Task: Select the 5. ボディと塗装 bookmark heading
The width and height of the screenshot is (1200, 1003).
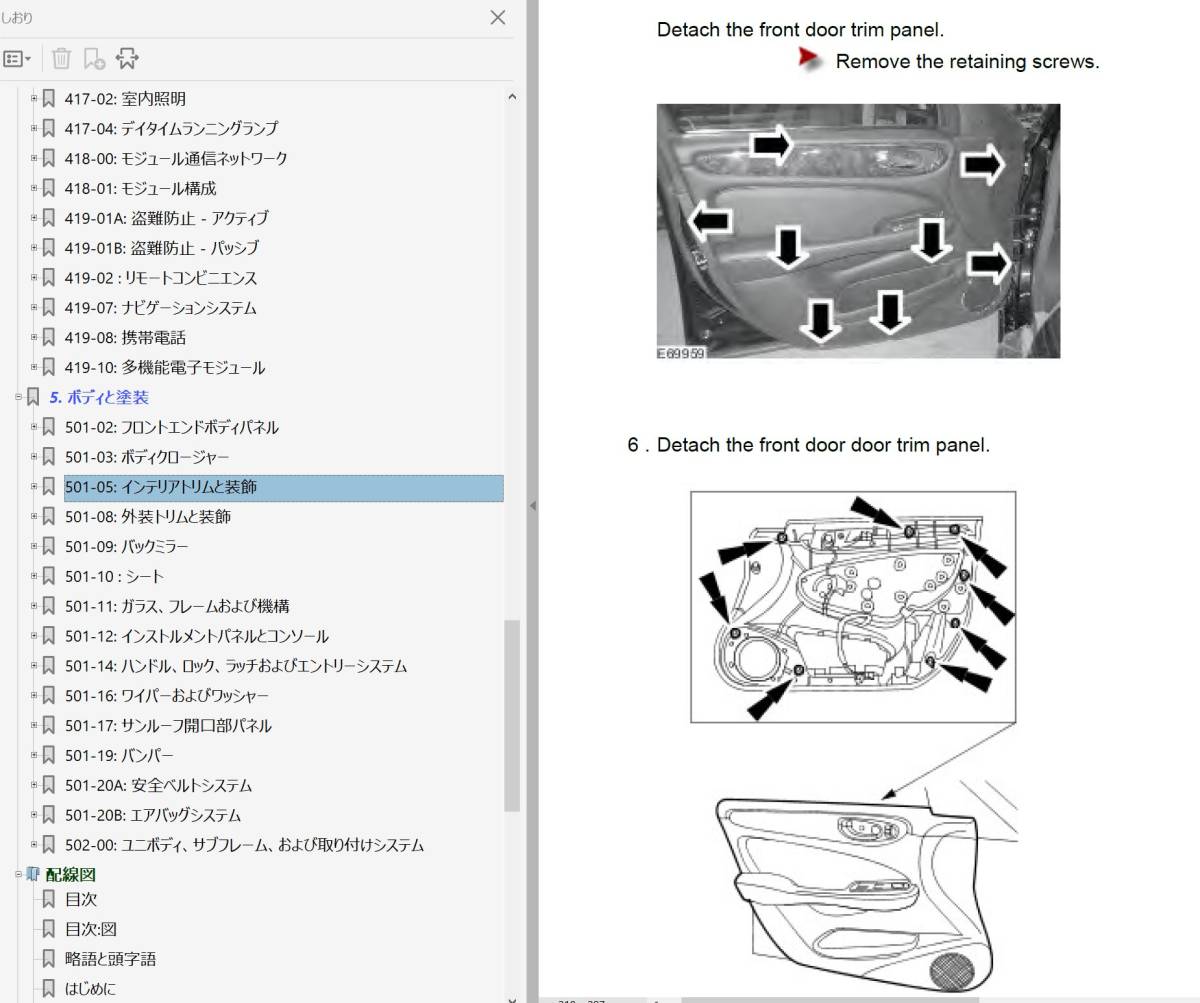Action: [x=99, y=397]
